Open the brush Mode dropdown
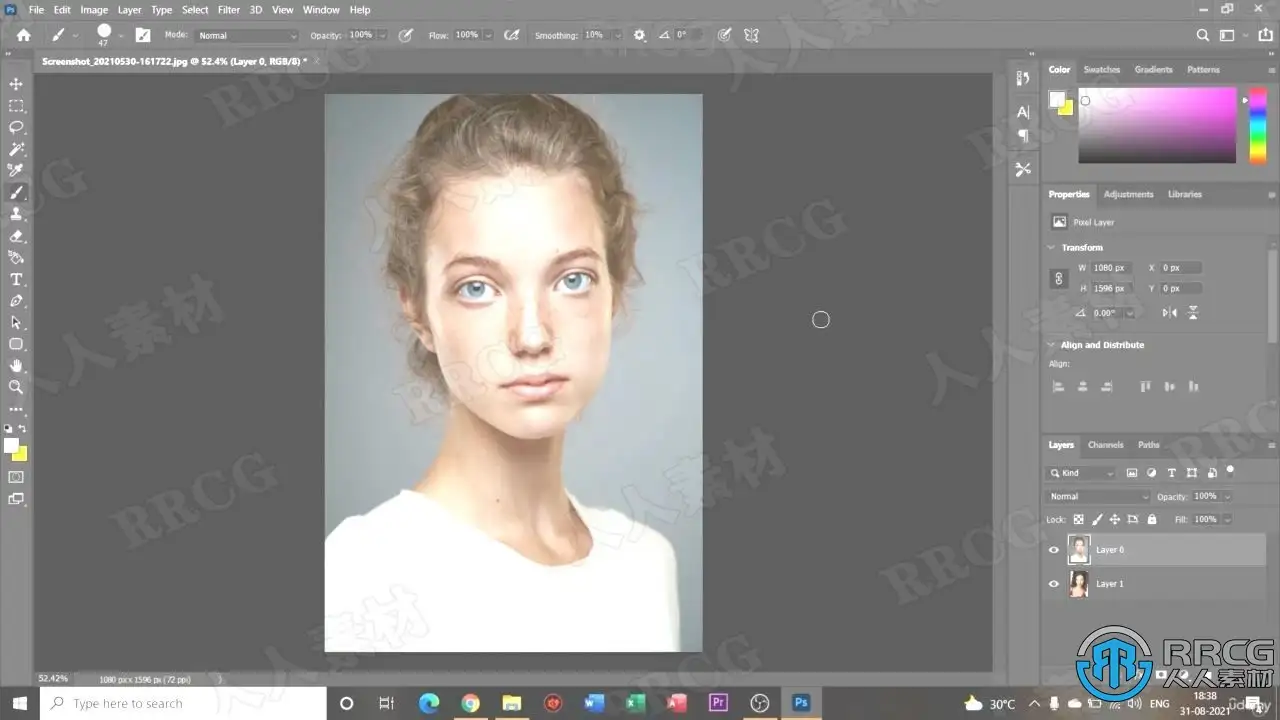The width and height of the screenshot is (1280, 720). (x=246, y=36)
